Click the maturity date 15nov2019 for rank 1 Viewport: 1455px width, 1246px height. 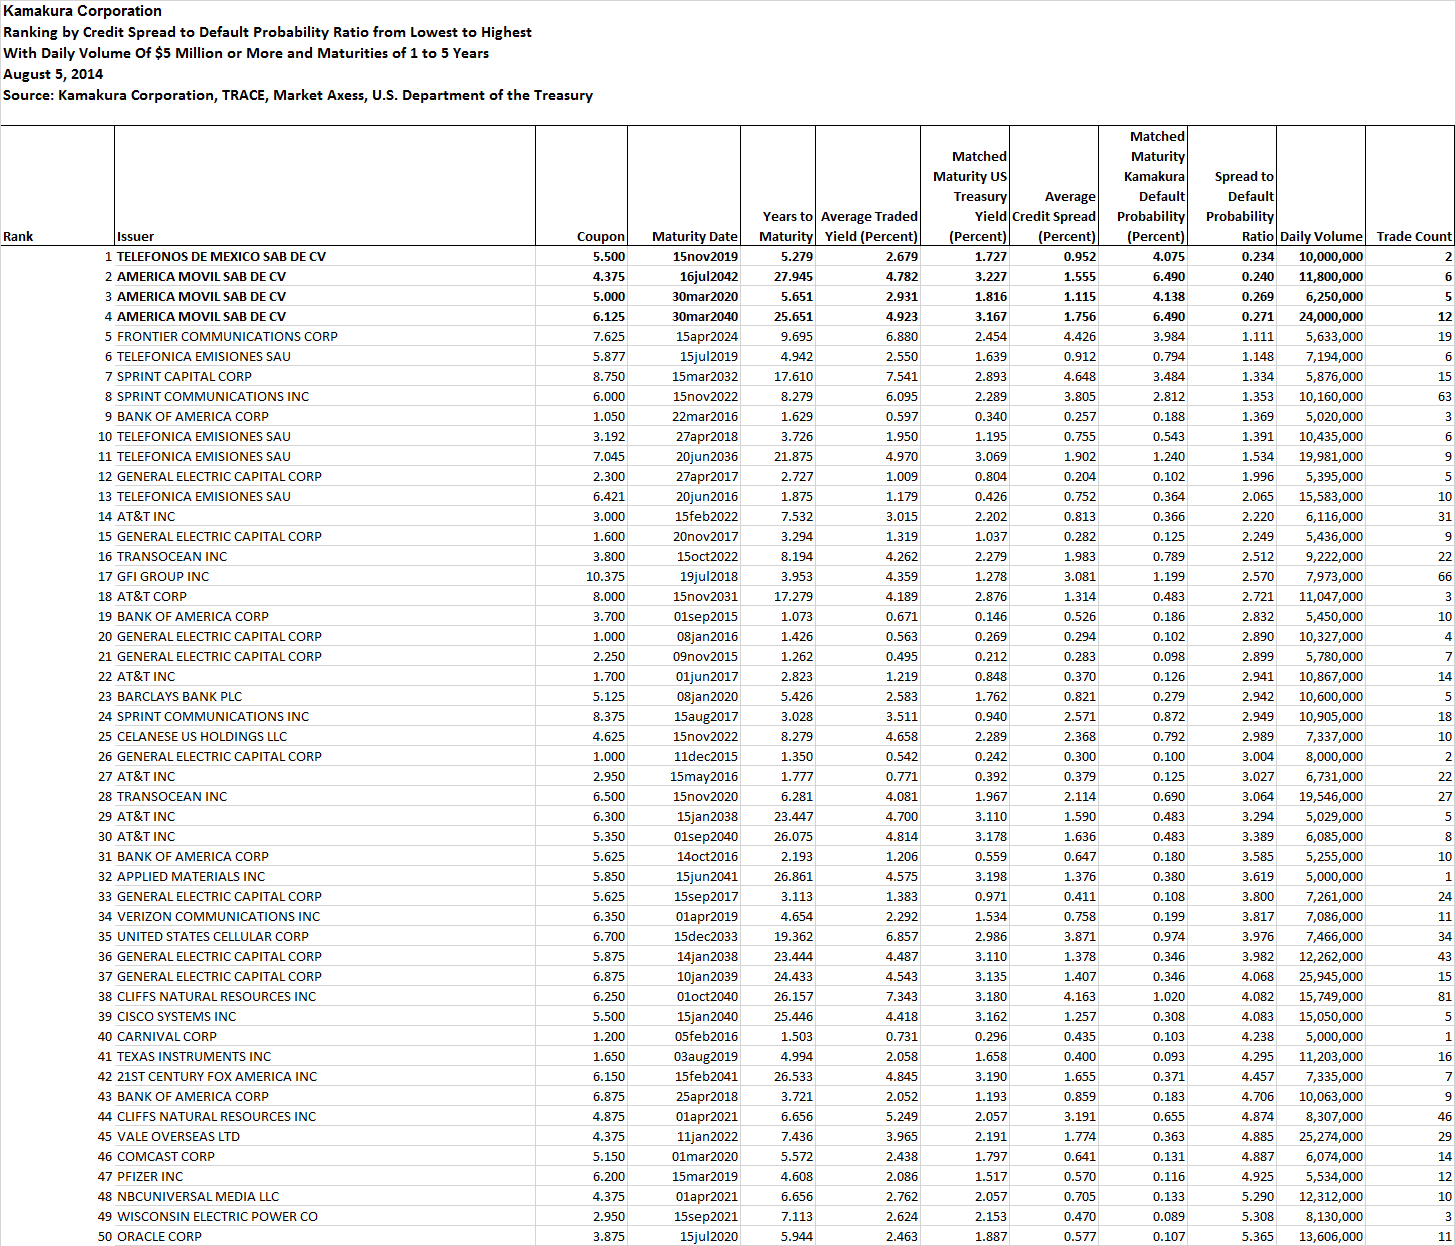point(706,256)
